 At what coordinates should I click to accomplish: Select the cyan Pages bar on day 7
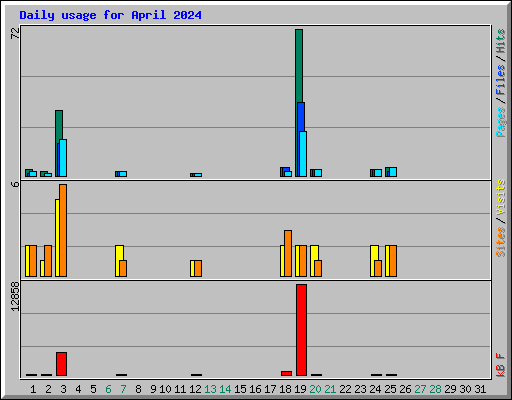(123, 174)
